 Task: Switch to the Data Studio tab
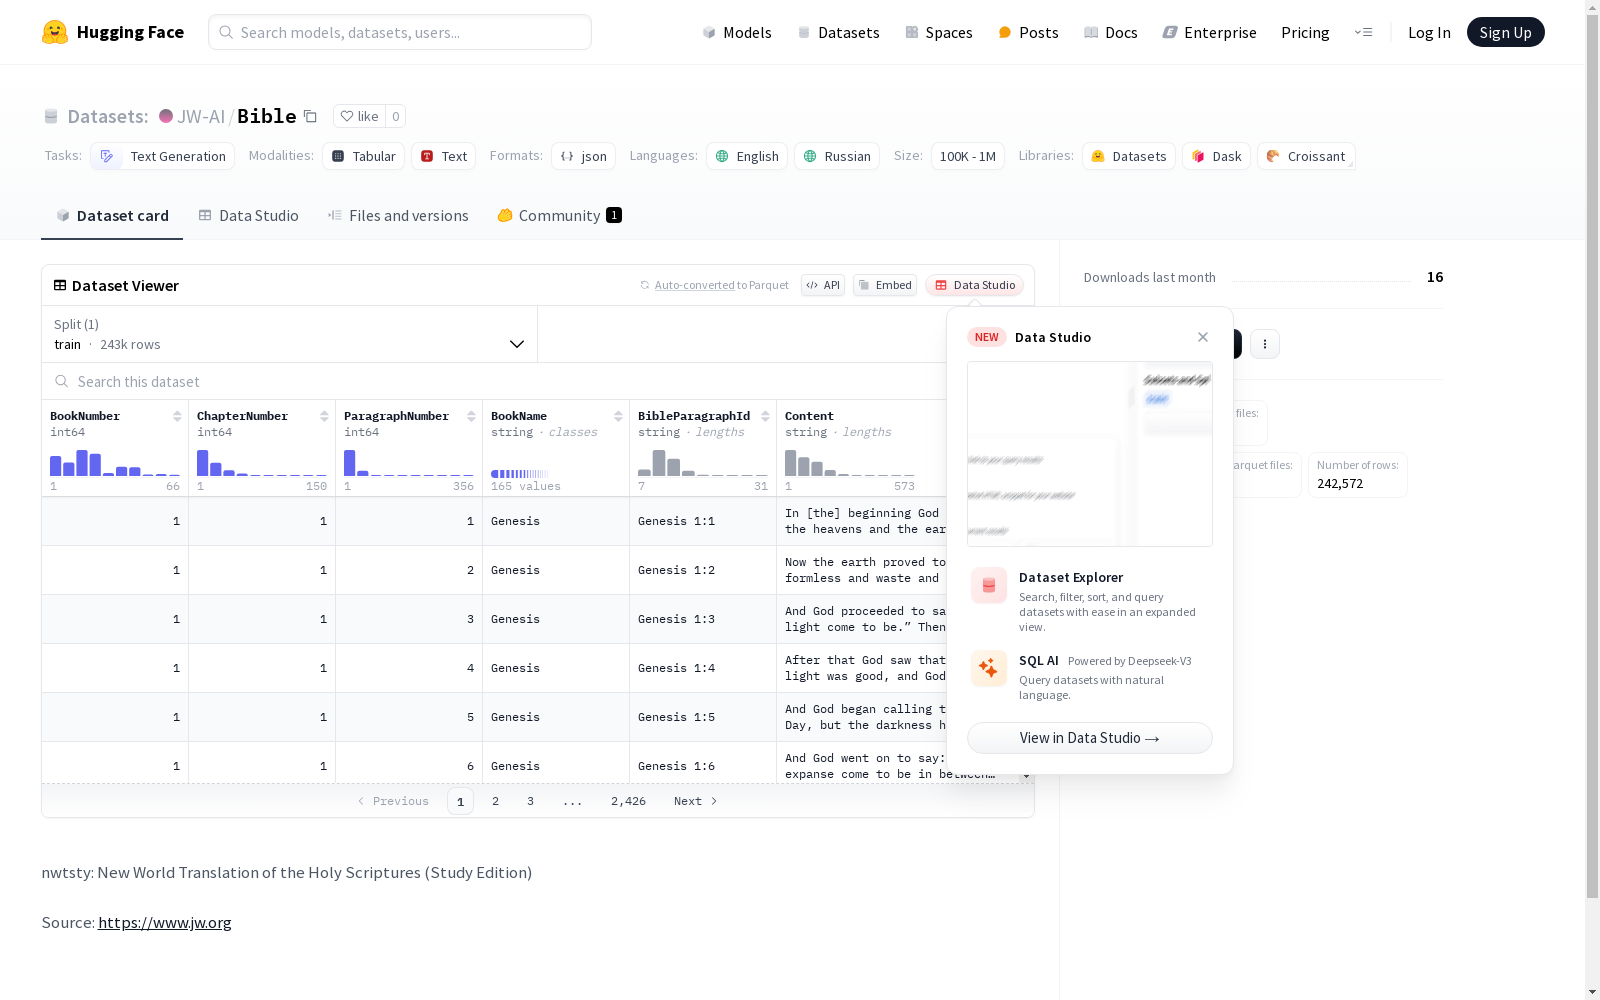click(248, 216)
